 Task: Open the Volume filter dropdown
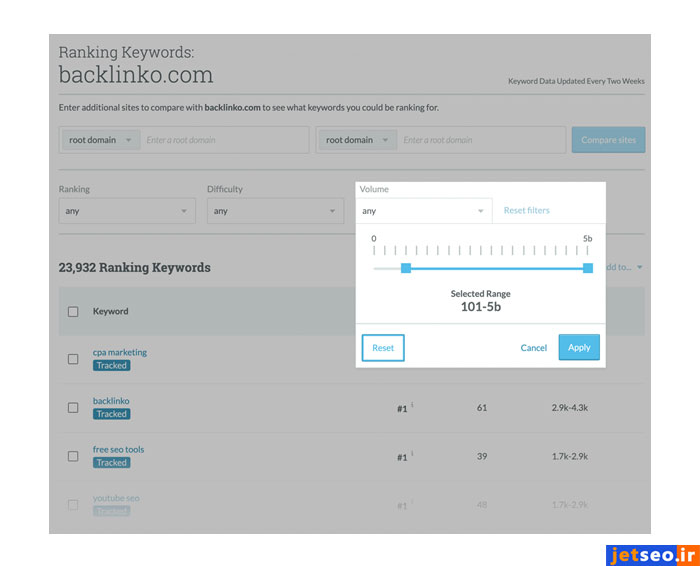424,211
